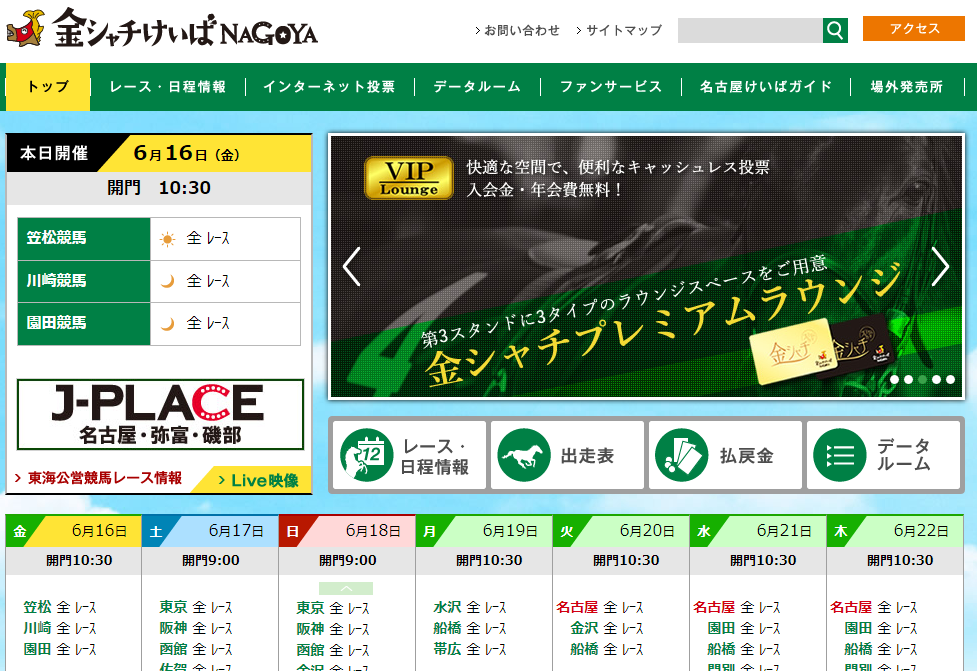Select the 6月18日 Sunday column header
Screen dimensions: 977x671
[x=348, y=531]
